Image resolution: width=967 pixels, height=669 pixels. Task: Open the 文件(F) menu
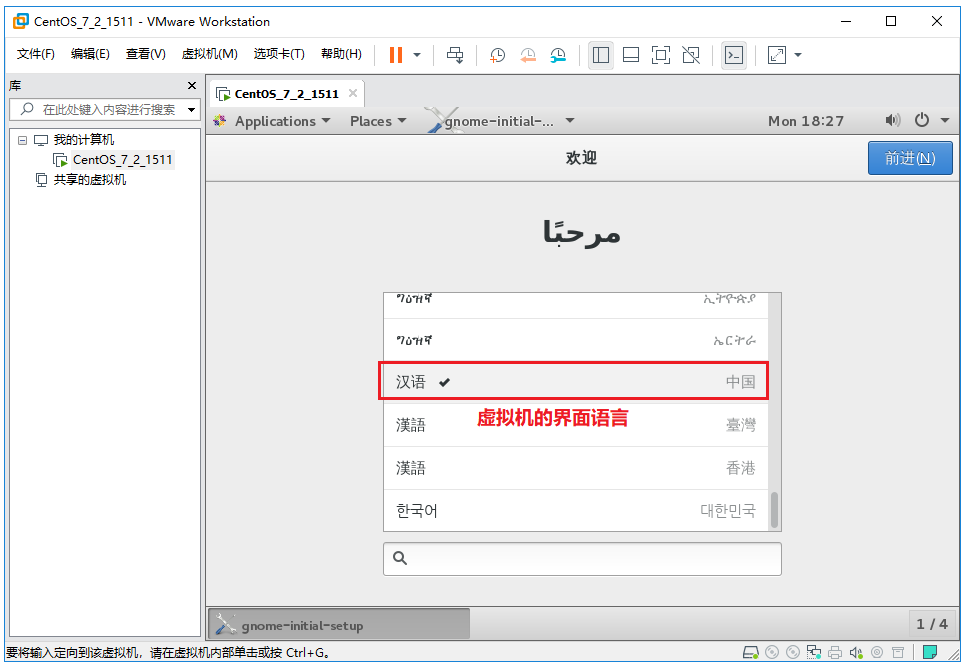tap(36, 54)
